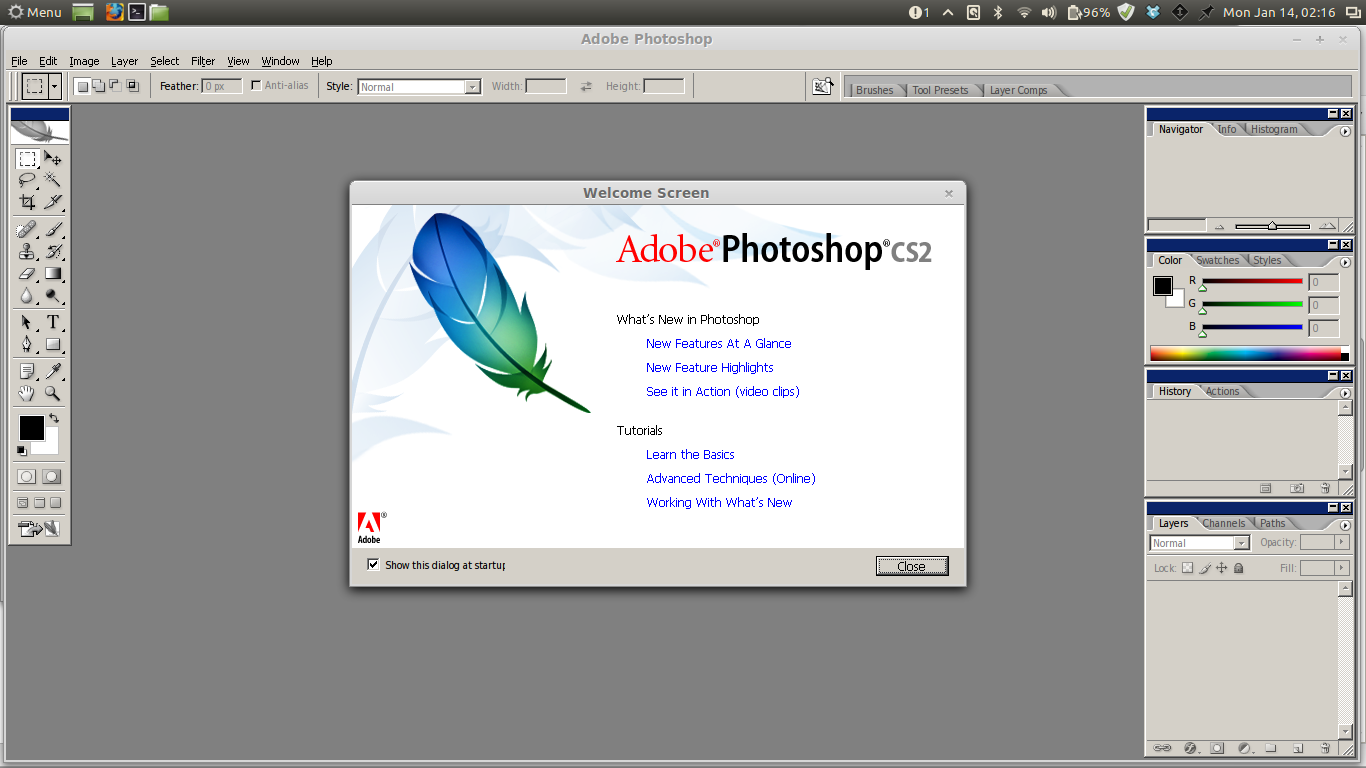Image resolution: width=1366 pixels, height=768 pixels.
Task: Open New Feature Highlights link
Action: pyautogui.click(x=709, y=367)
